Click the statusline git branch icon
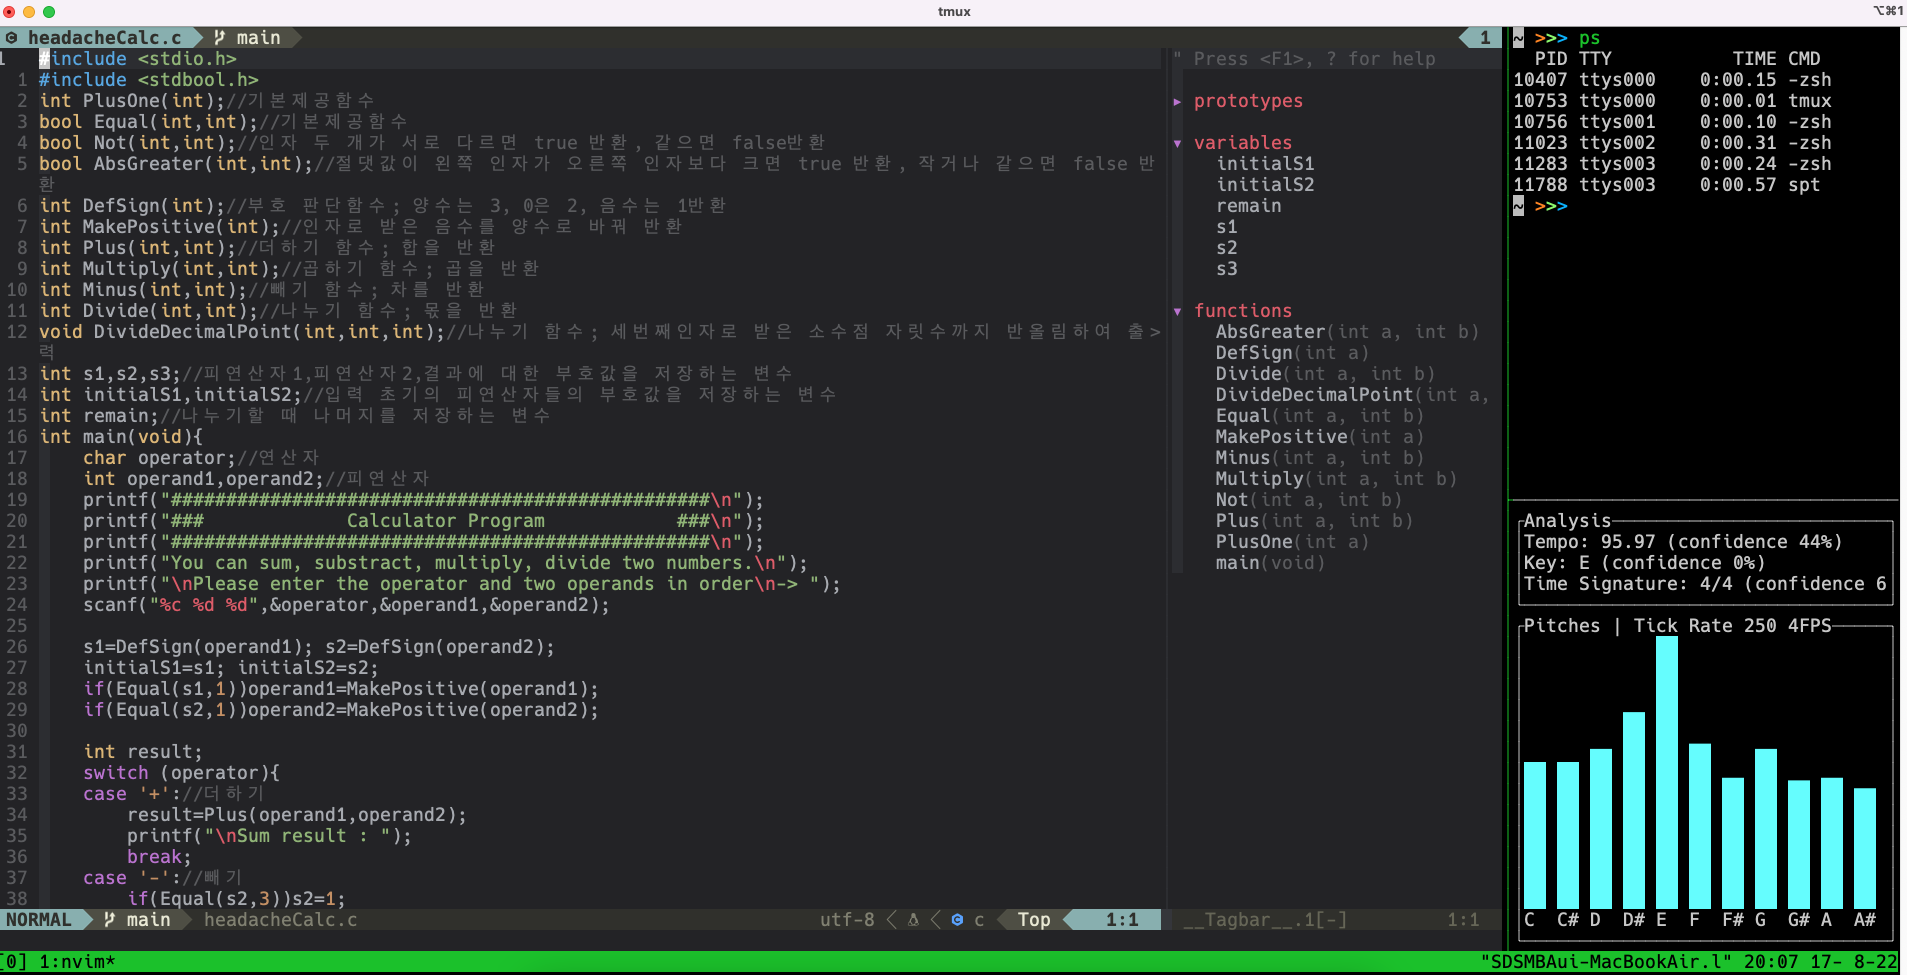1907x975 pixels. click(x=110, y=920)
